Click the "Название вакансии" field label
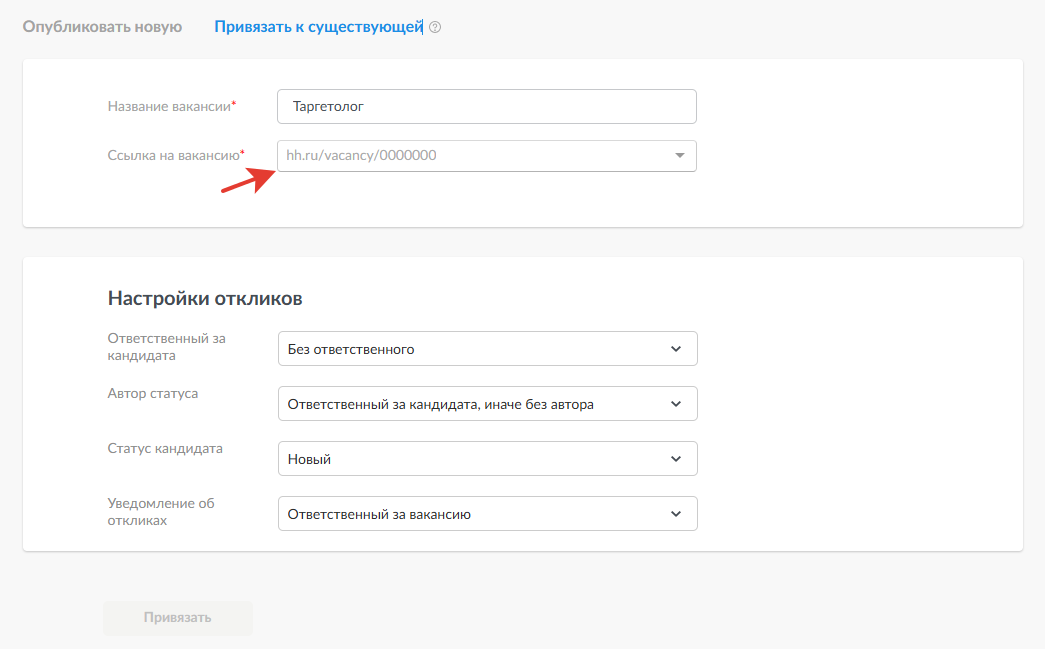The image size is (1045, 649). tap(169, 106)
